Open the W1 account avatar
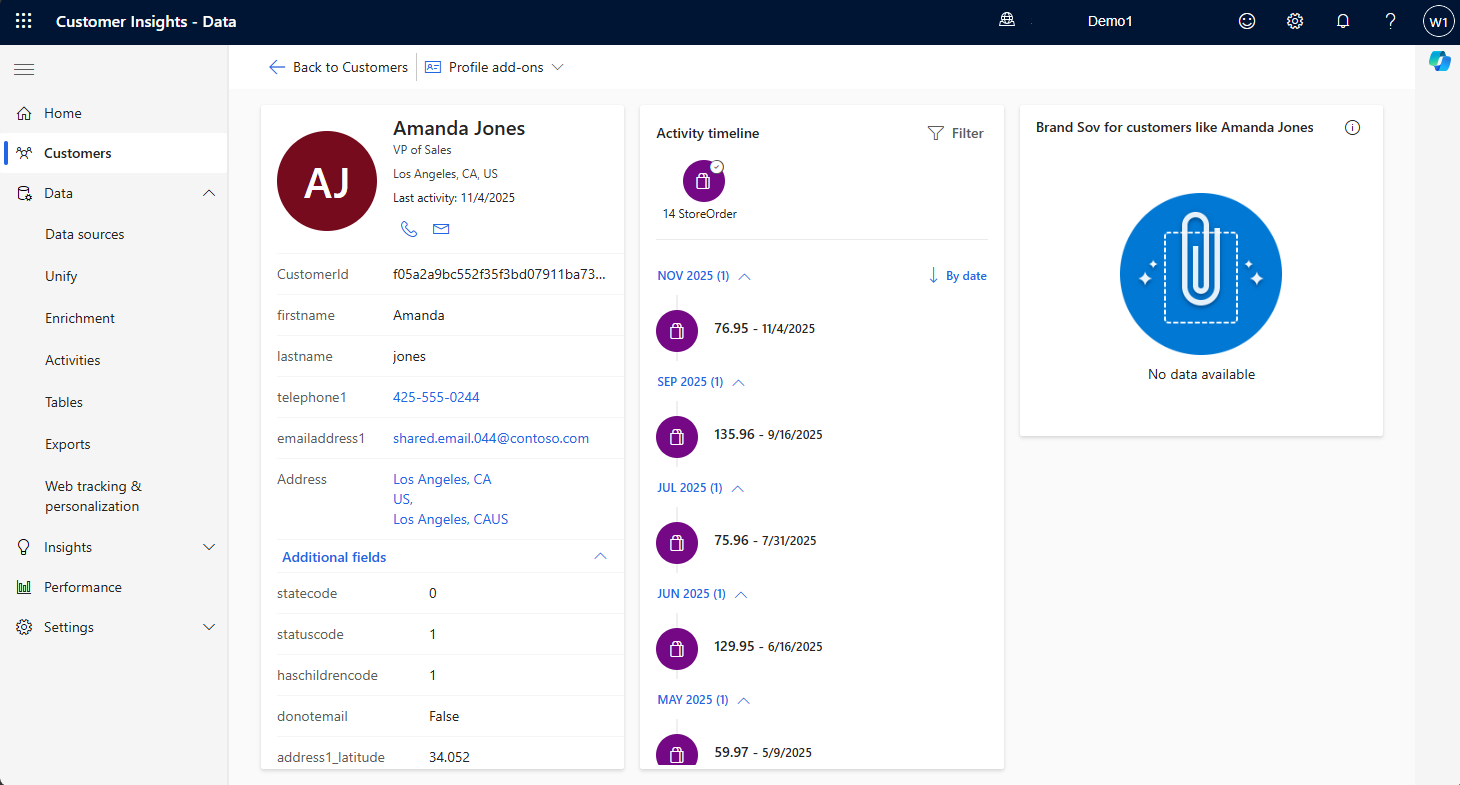This screenshot has height=785, width=1460. click(x=1438, y=21)
